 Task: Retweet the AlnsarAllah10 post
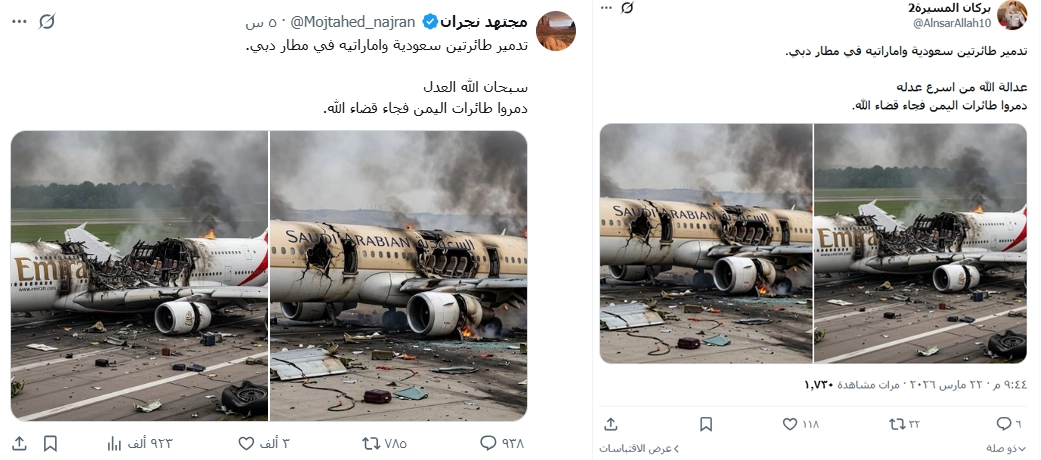(x=898, y=423)
